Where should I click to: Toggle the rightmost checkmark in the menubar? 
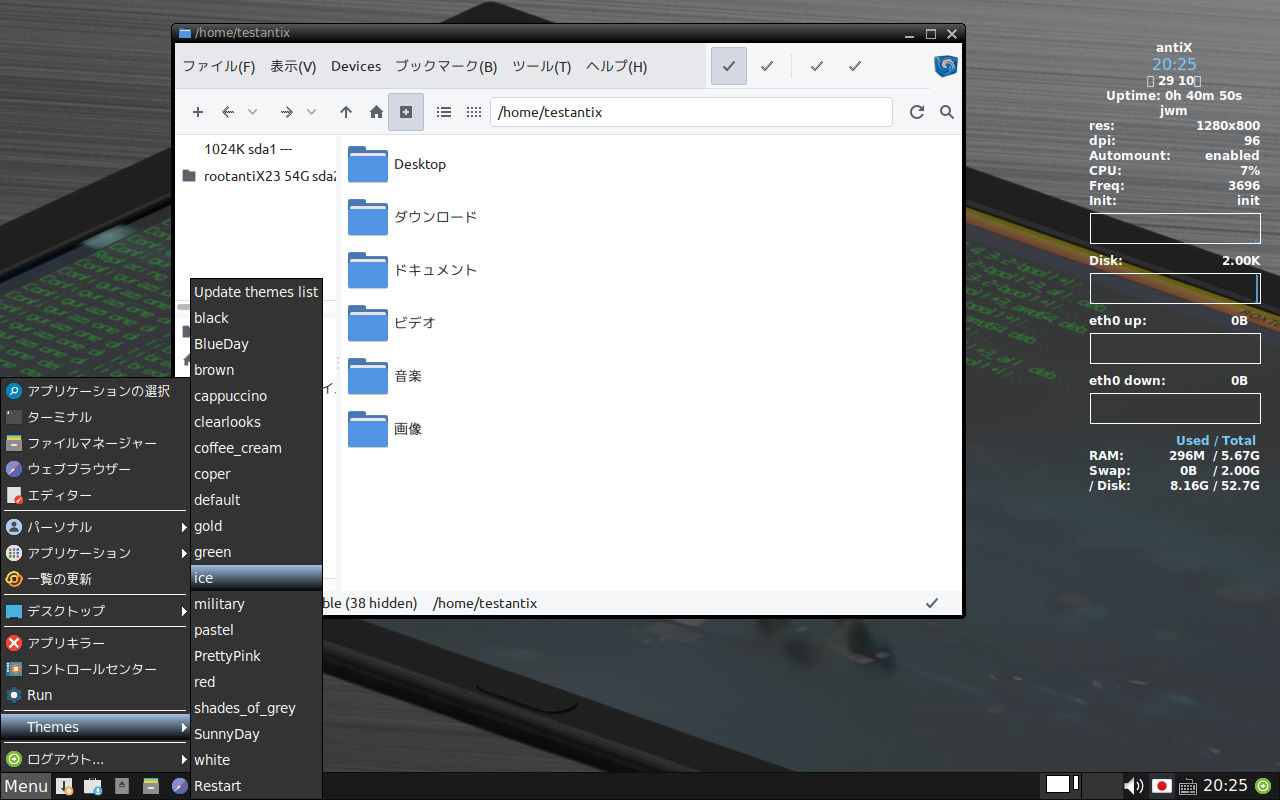pos(854,65)
